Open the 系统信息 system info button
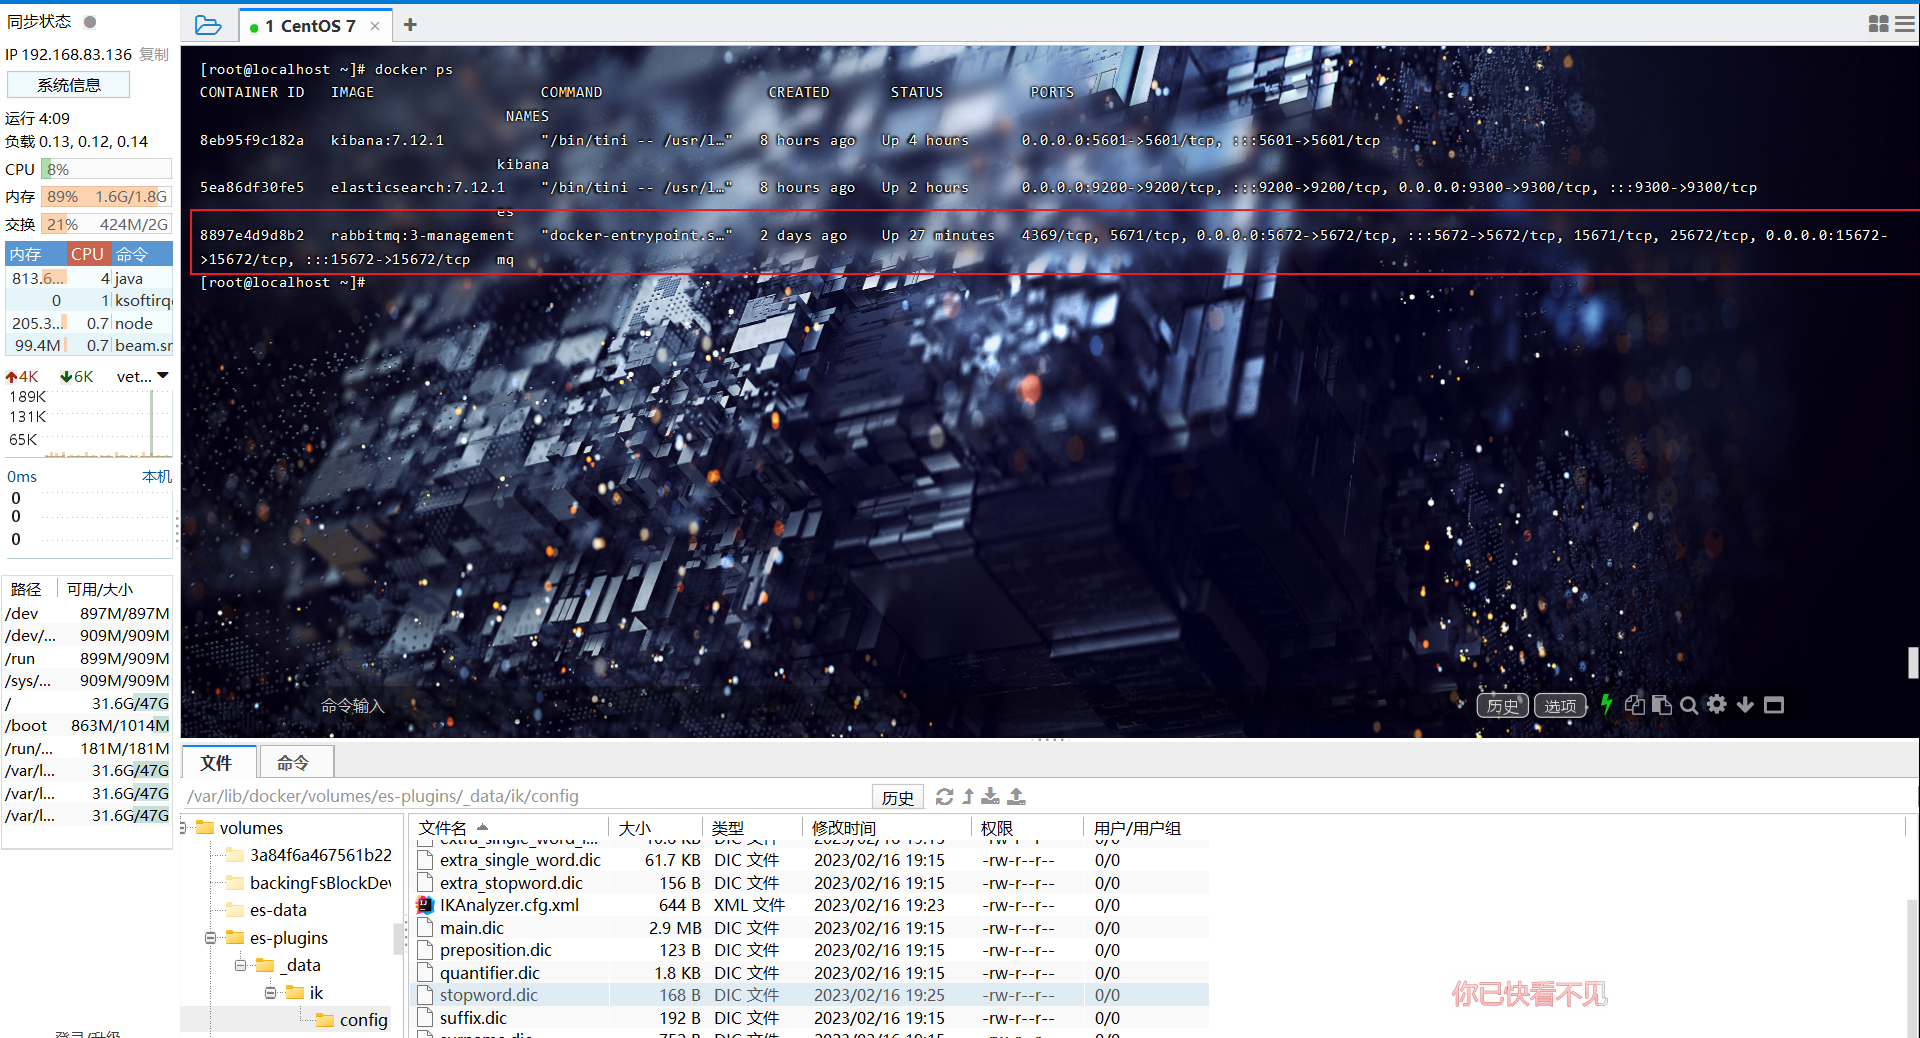This screenshot has height=1038, width=1920. click(68, 85)
